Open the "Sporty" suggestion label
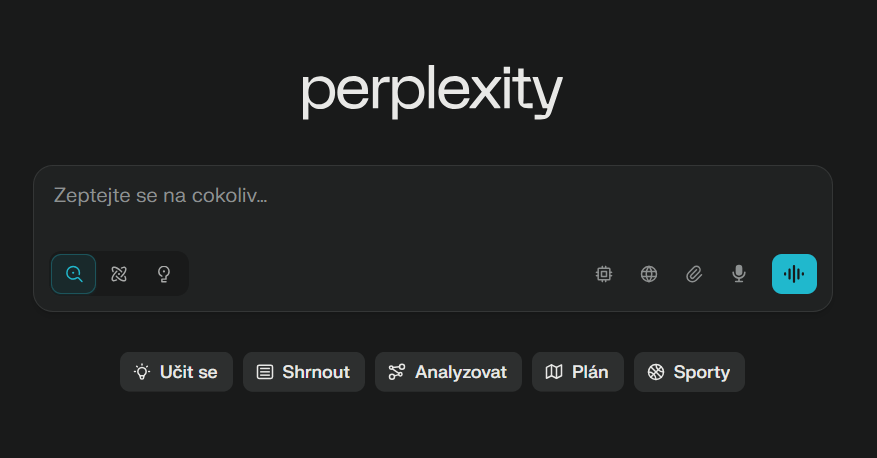877x458 pixels. tap(702, 372)
